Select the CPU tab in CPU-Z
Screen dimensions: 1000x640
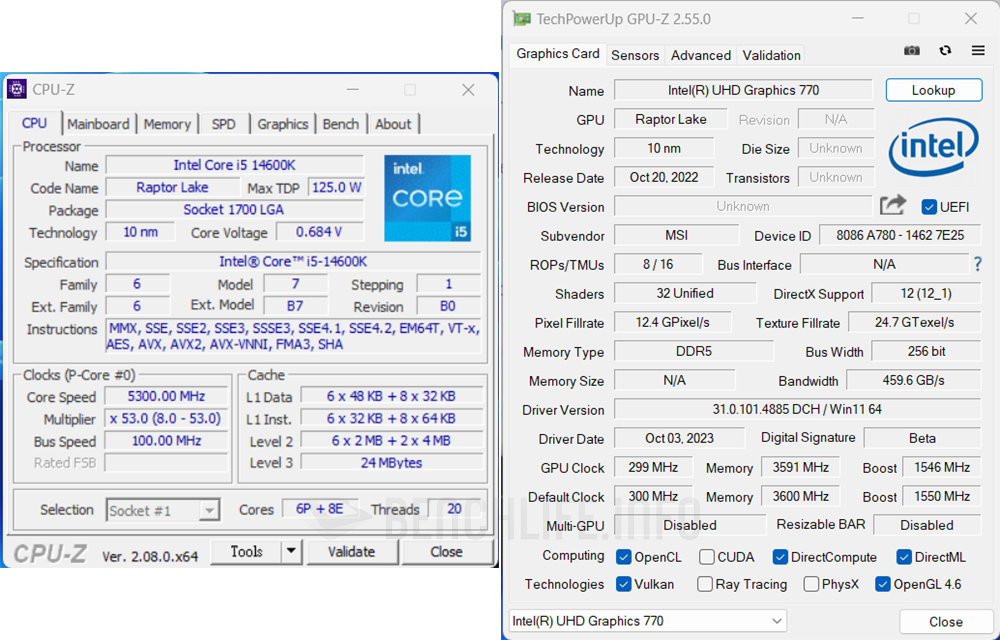[x=34, y=123]
